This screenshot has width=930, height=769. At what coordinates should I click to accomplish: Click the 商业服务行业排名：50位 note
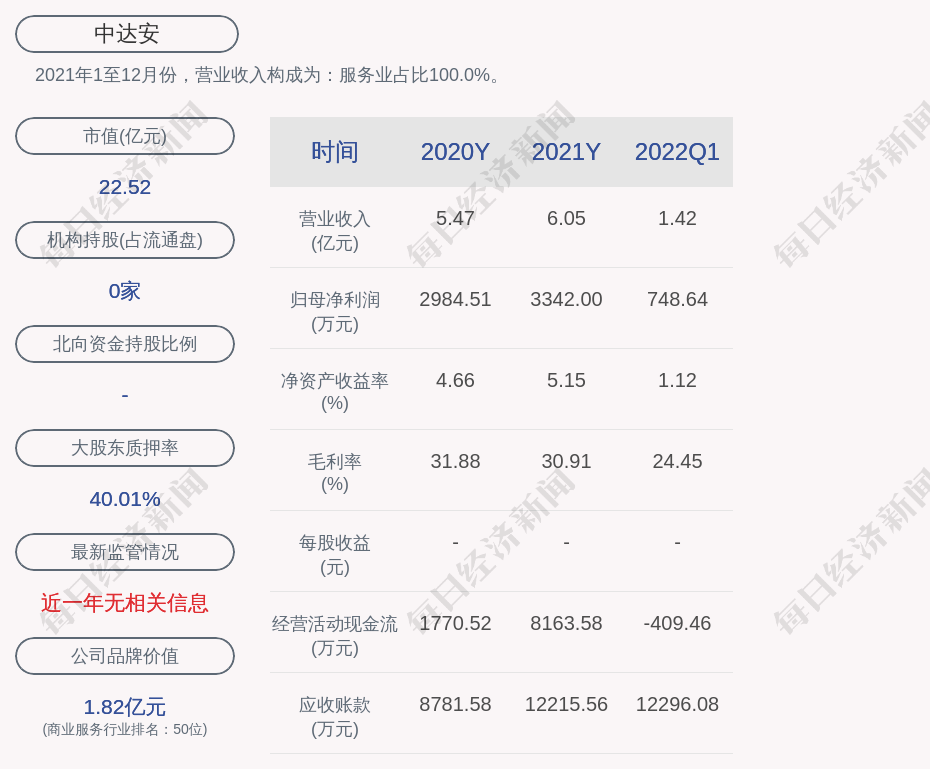click(125, 729)
